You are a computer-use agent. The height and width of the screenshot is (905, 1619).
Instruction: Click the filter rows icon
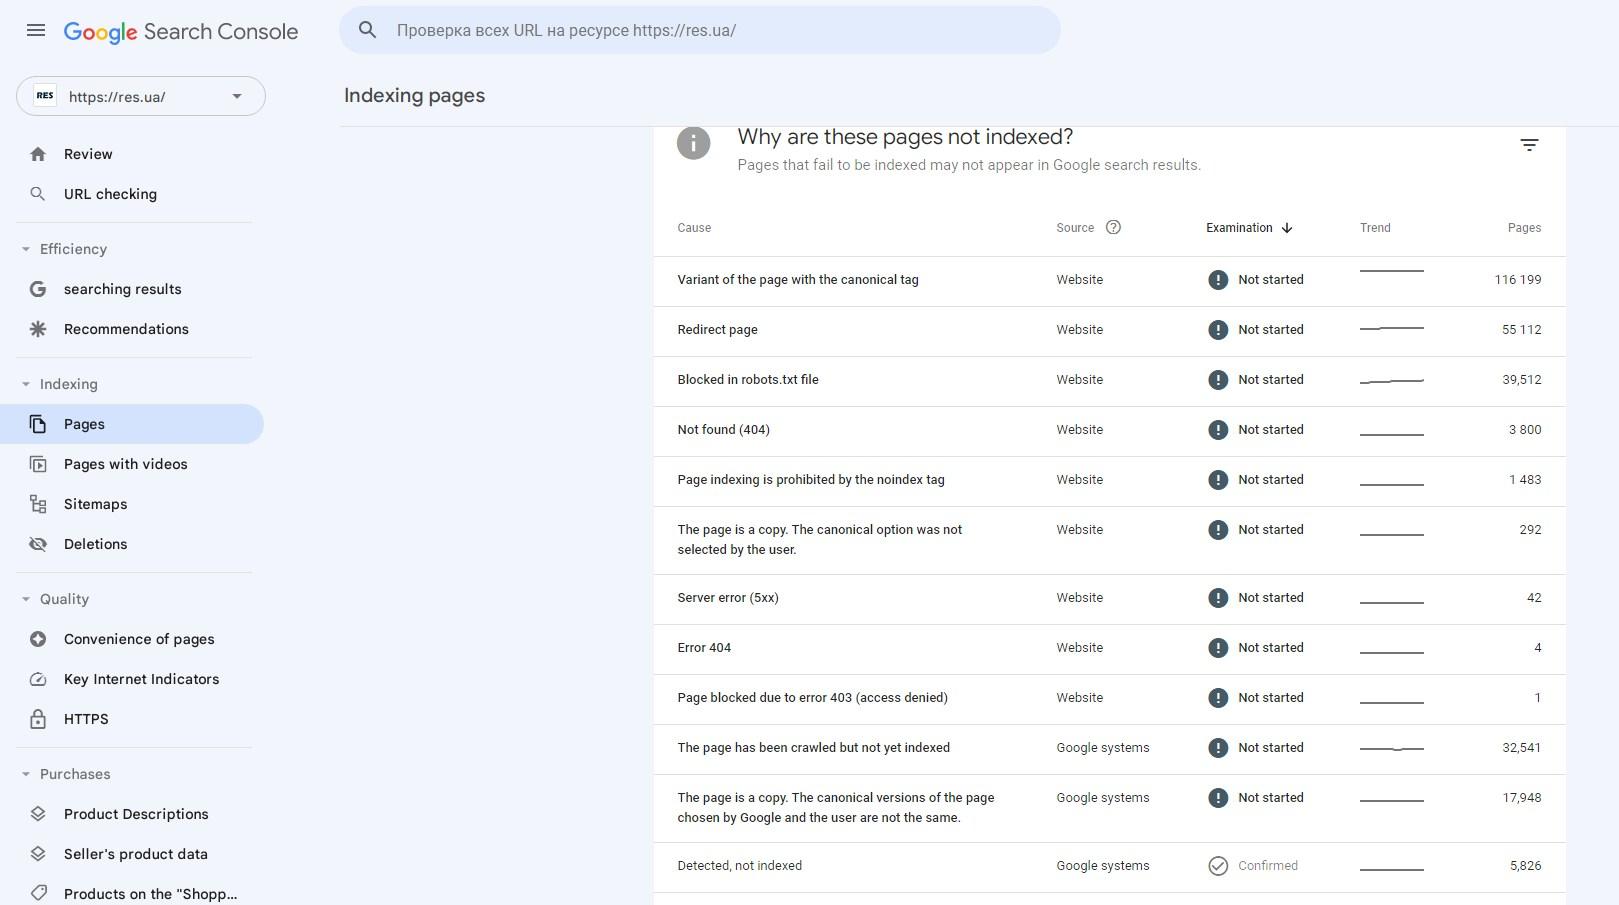point(1529,145)
